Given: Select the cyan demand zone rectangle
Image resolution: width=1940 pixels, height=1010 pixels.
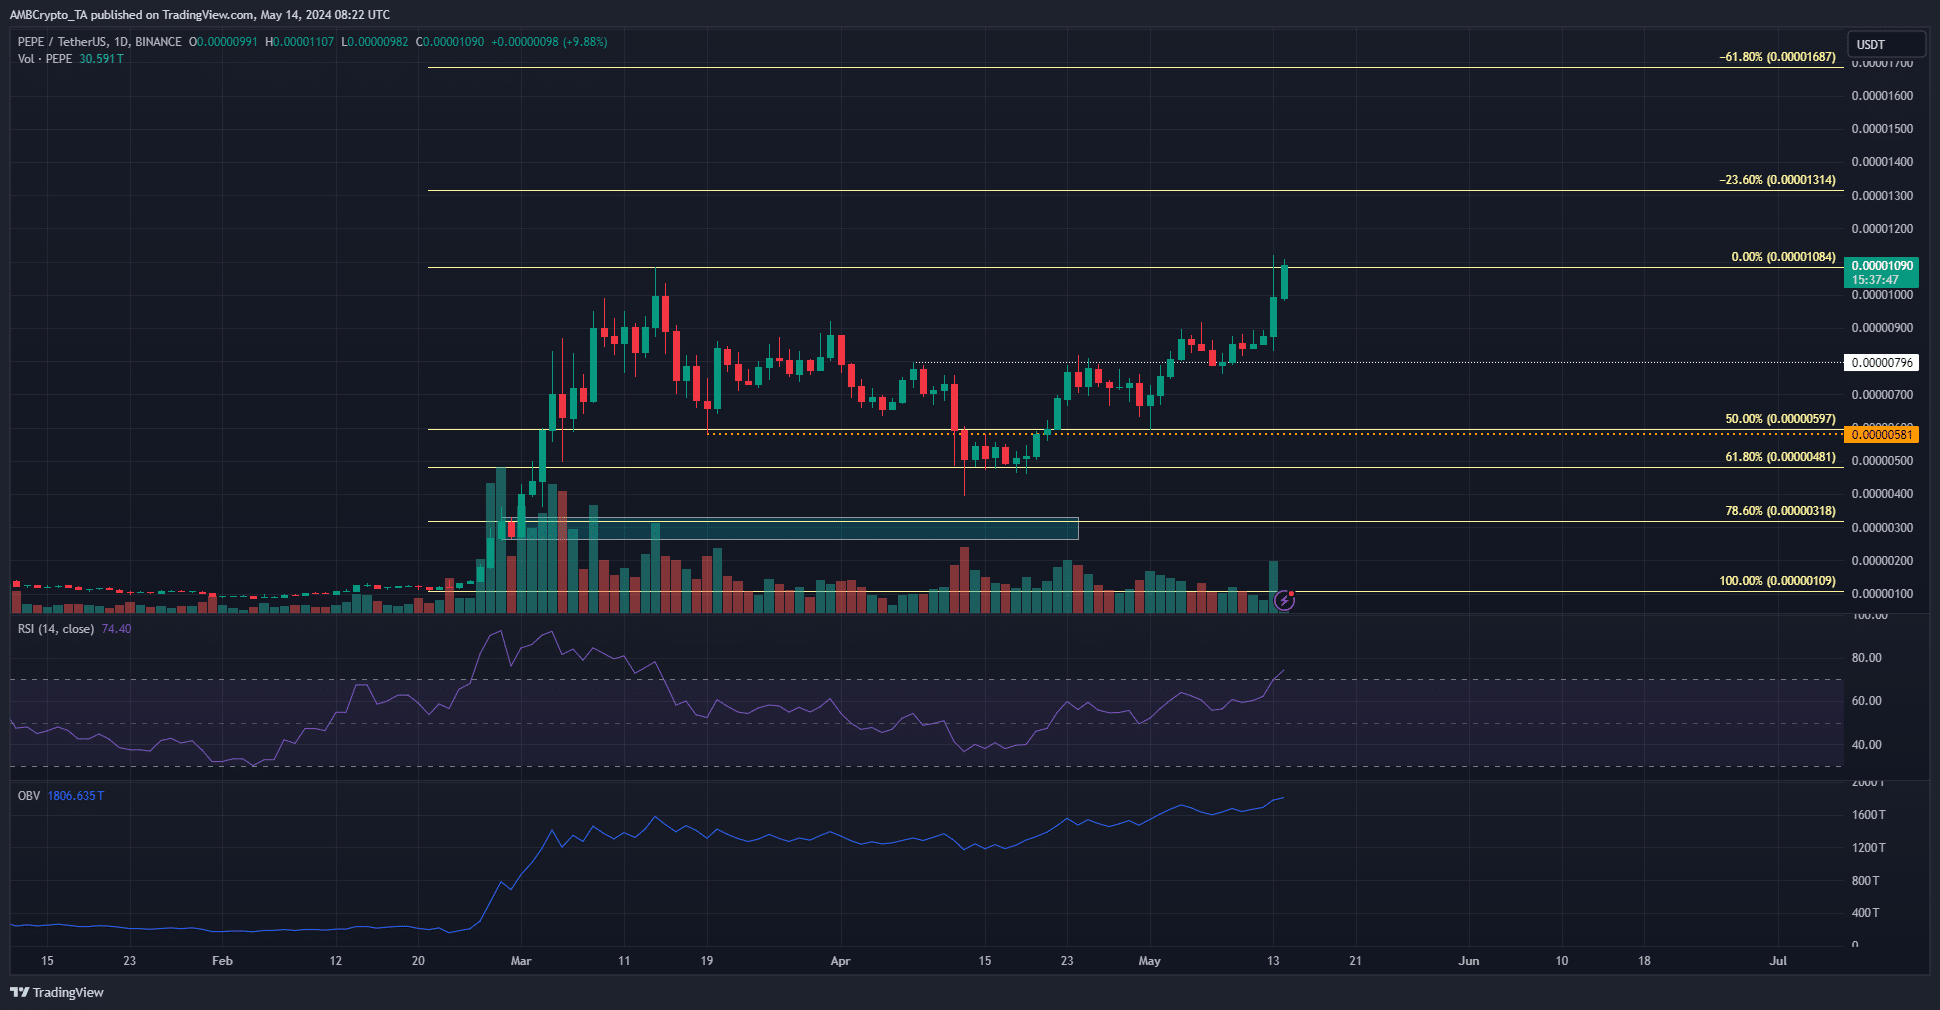Looking at the screenshot, I should tap(788, 528).
